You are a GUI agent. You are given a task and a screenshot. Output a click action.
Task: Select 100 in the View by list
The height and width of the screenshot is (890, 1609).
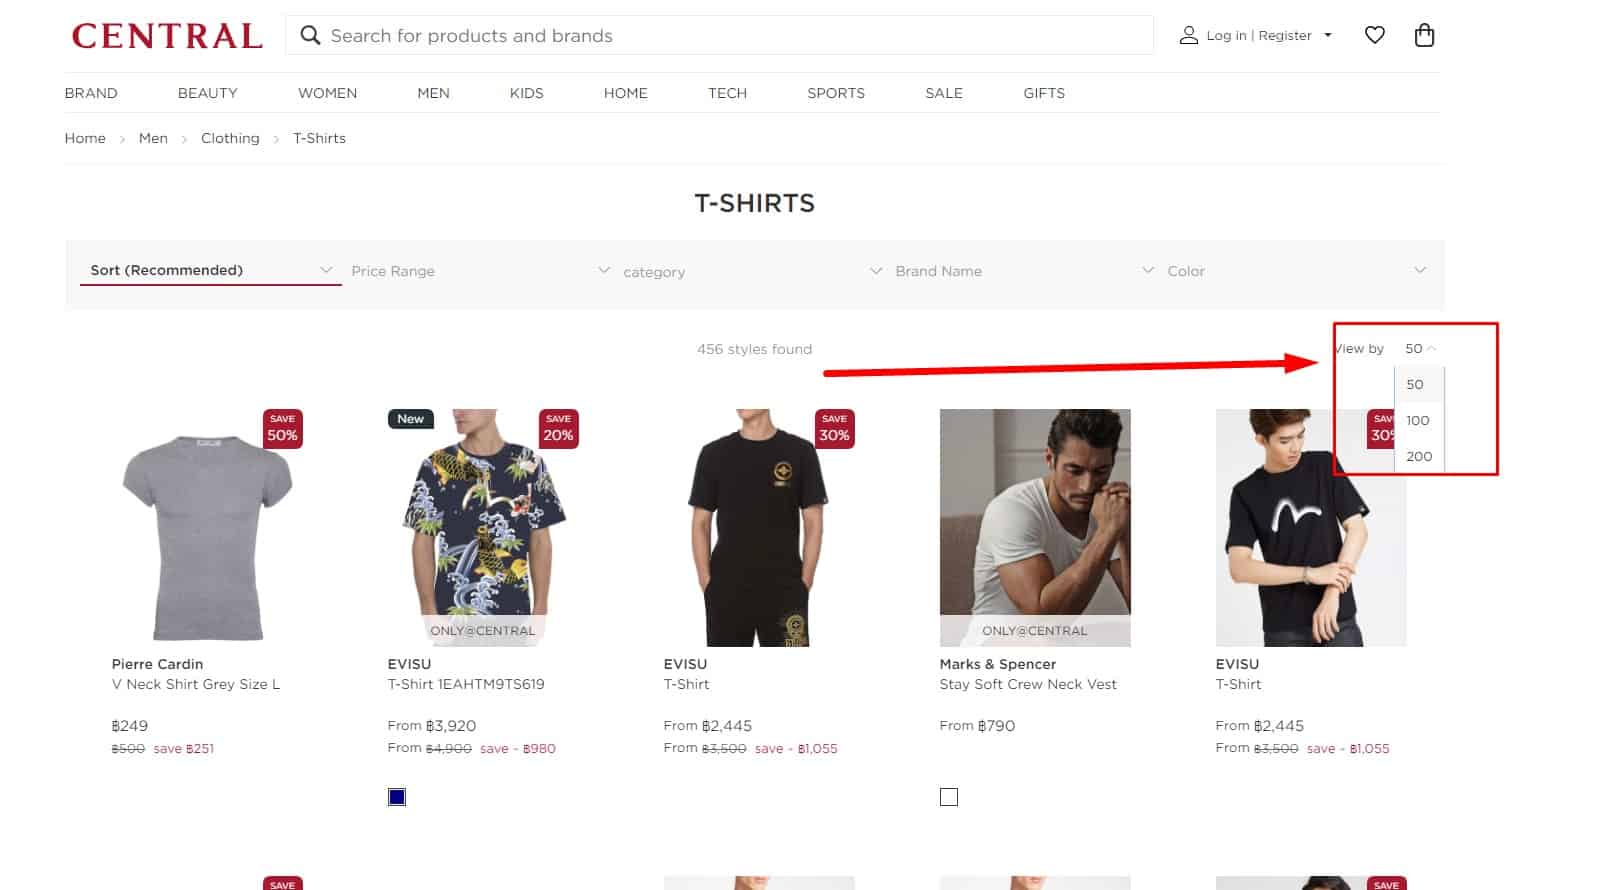pos(1418,420)
